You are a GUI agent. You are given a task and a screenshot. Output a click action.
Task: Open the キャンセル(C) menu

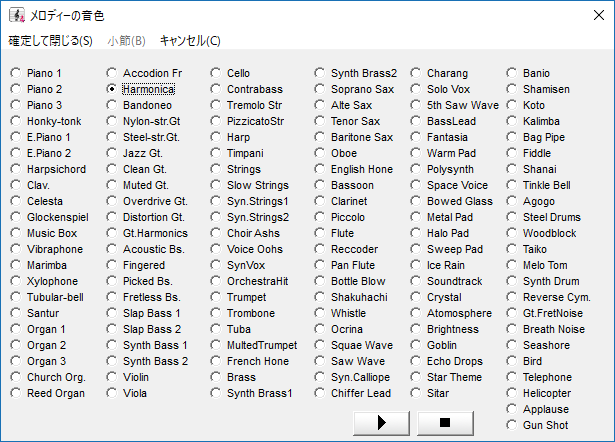tap(190, 41)
